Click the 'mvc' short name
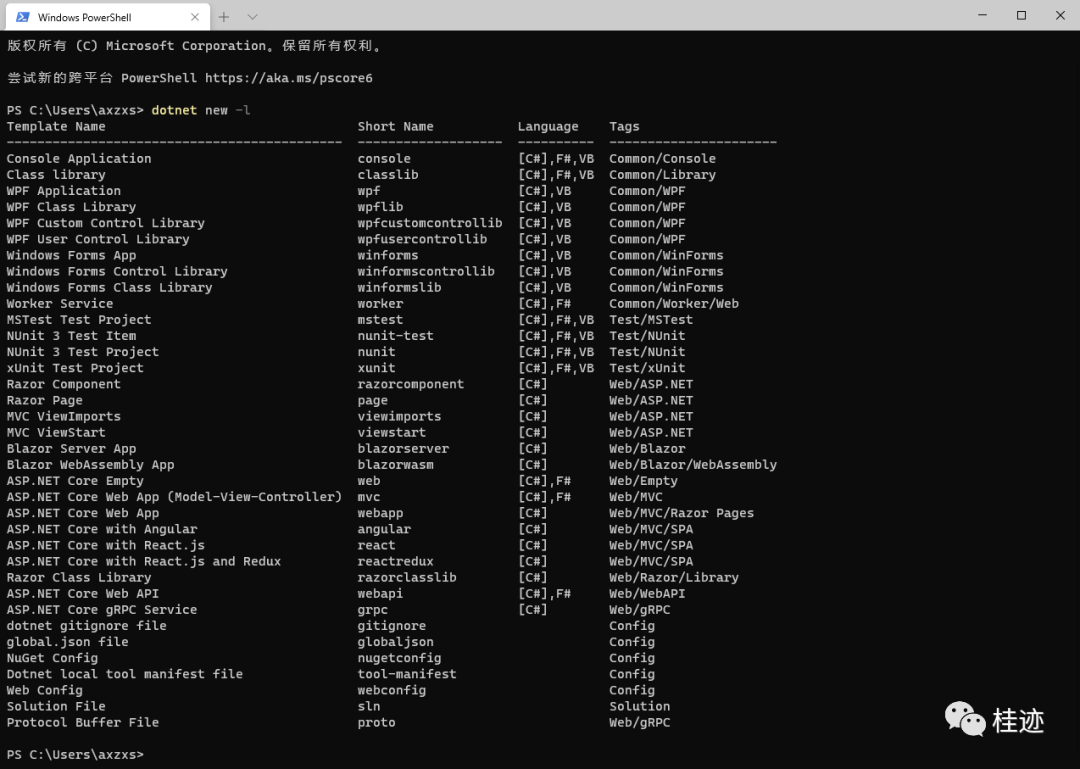This screenshot has height=769, width=1080. click(x=369, y=497)
